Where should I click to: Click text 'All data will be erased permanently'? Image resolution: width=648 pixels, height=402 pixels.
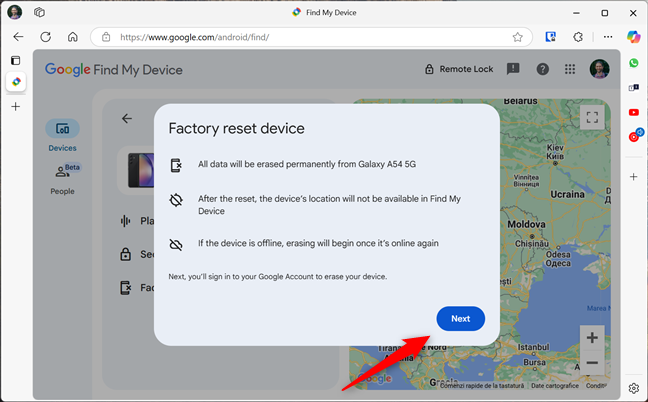[307, 164]
